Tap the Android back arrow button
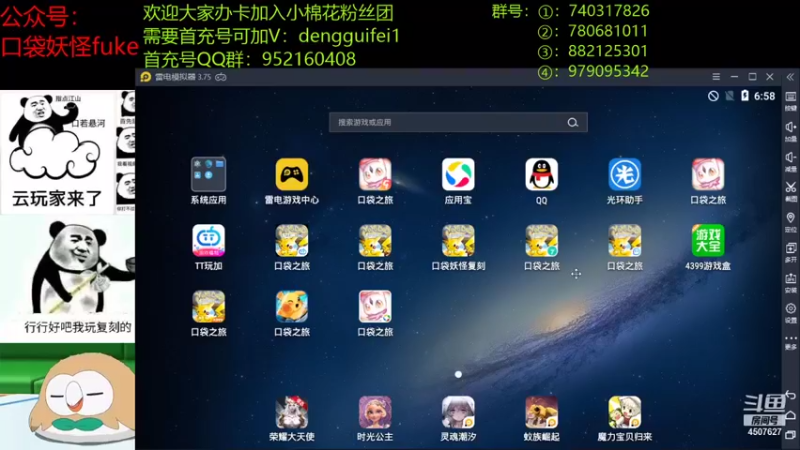The image size is (800, 450). pyautogui.click(x=790, y=395)
